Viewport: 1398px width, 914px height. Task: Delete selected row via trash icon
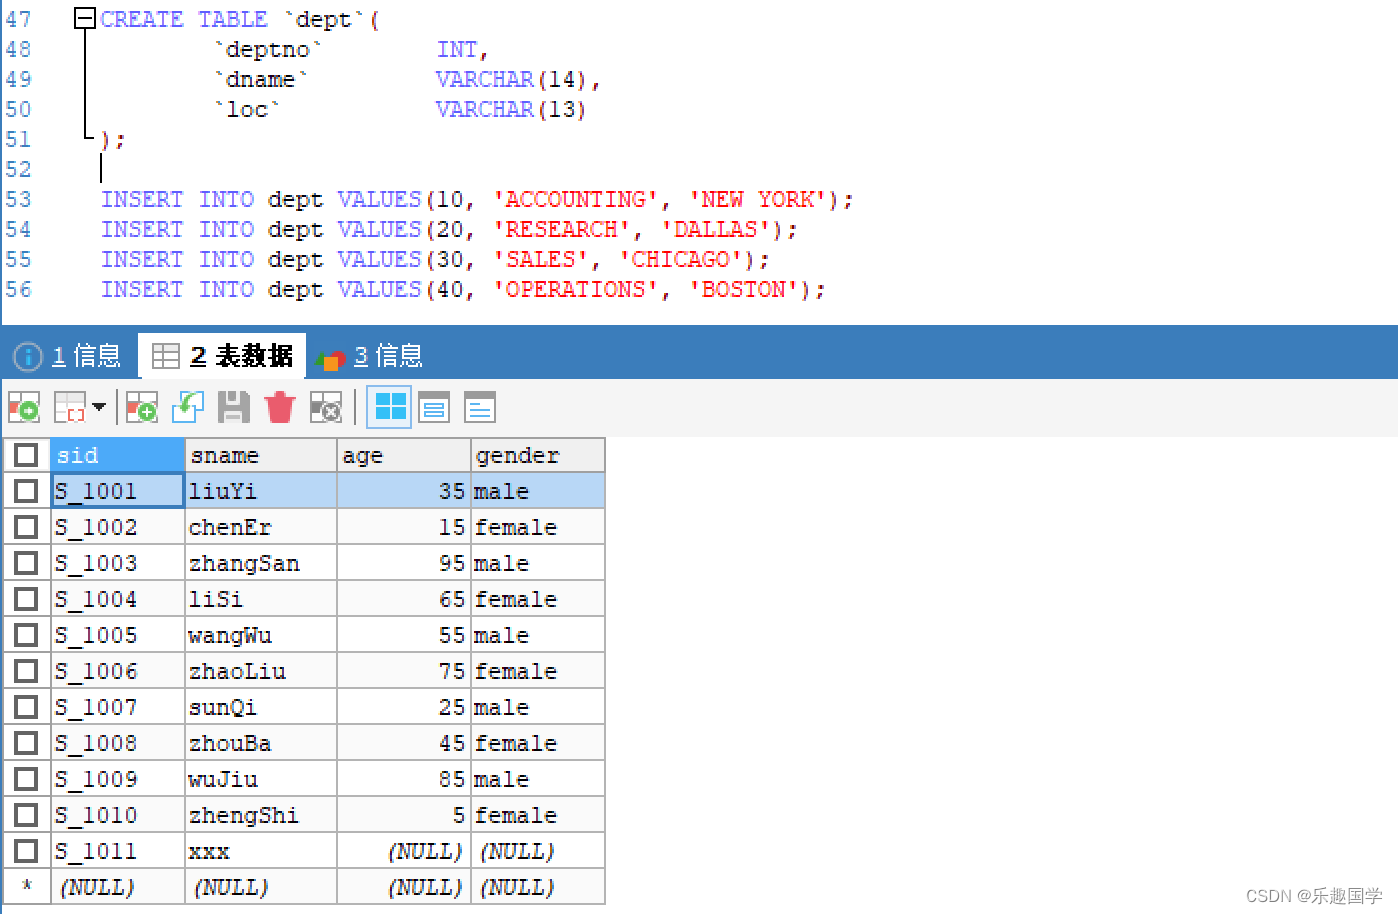coord(279,407)
